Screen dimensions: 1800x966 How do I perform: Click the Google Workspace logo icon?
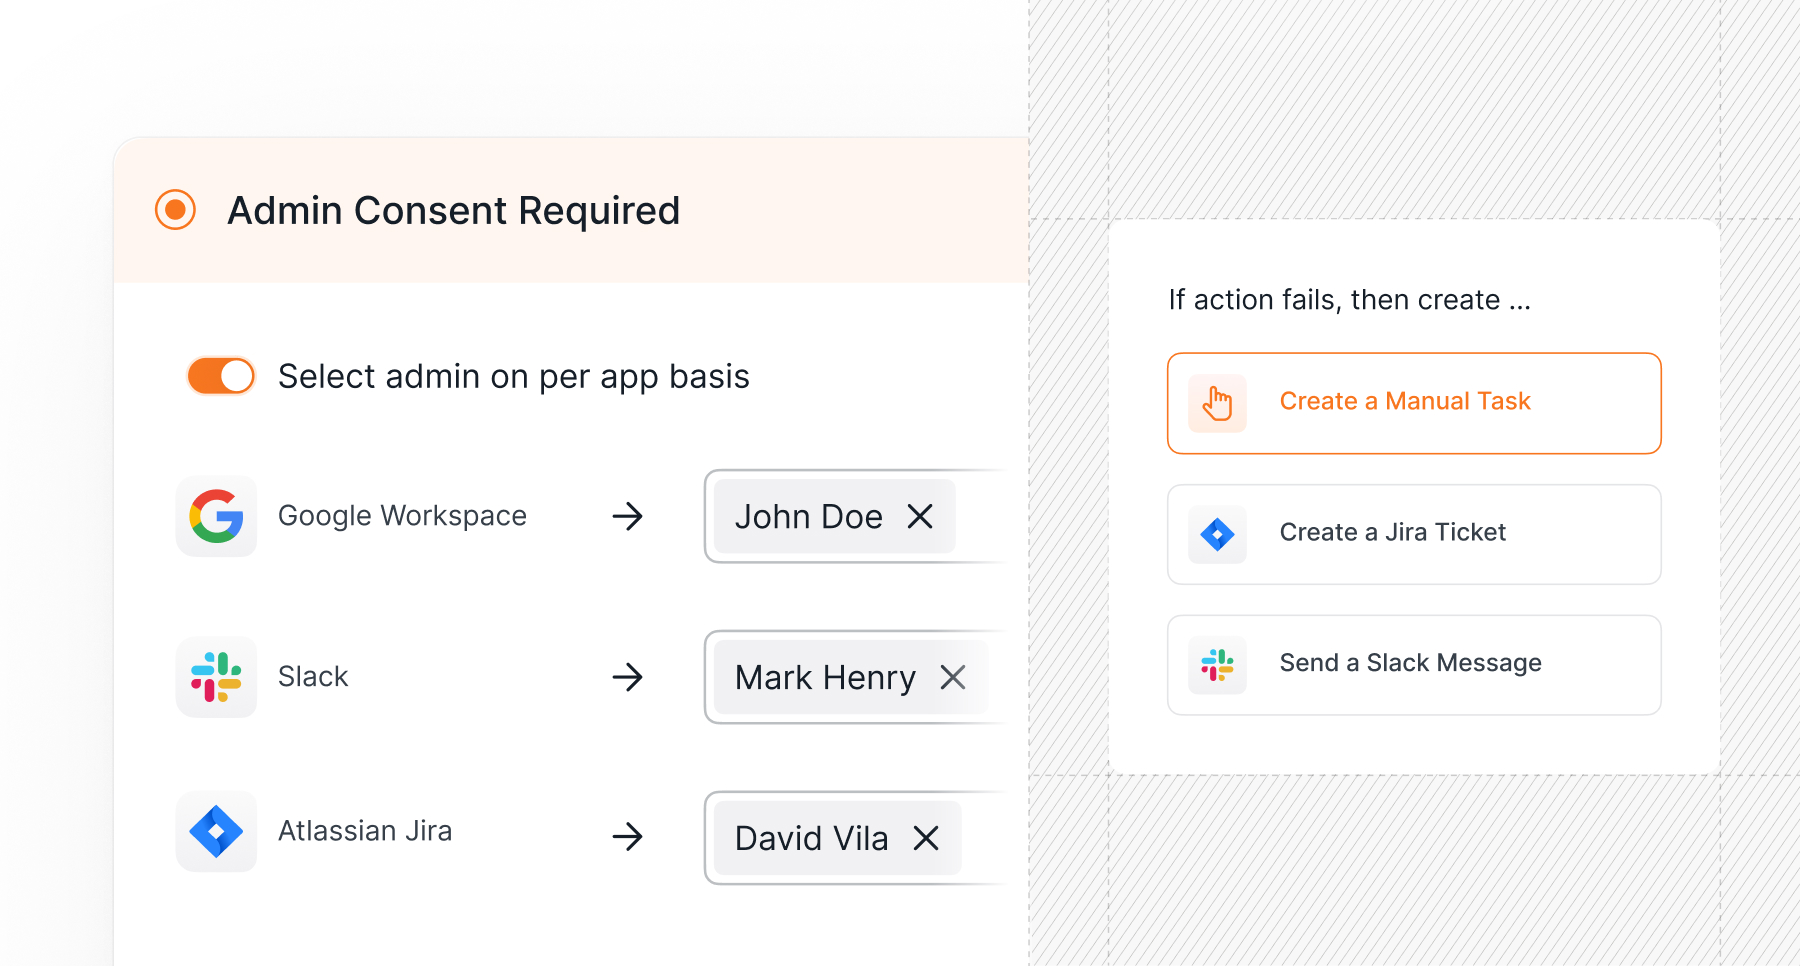click(x=217, y=516)
